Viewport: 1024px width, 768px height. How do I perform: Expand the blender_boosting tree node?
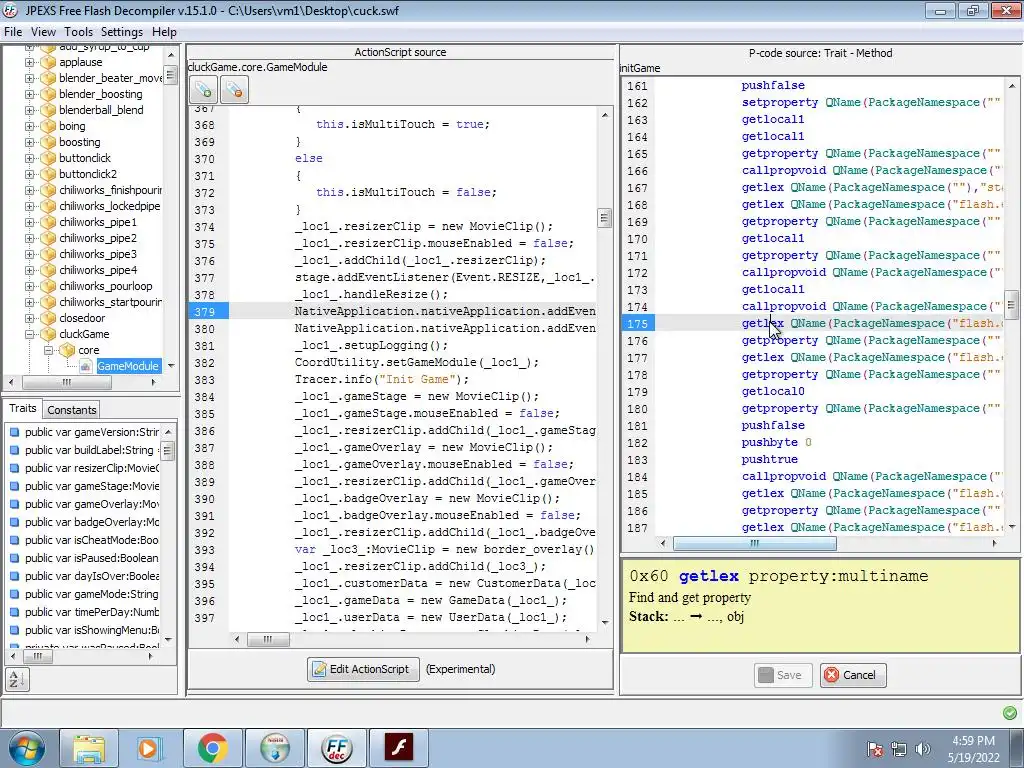(x=29, y=94)
